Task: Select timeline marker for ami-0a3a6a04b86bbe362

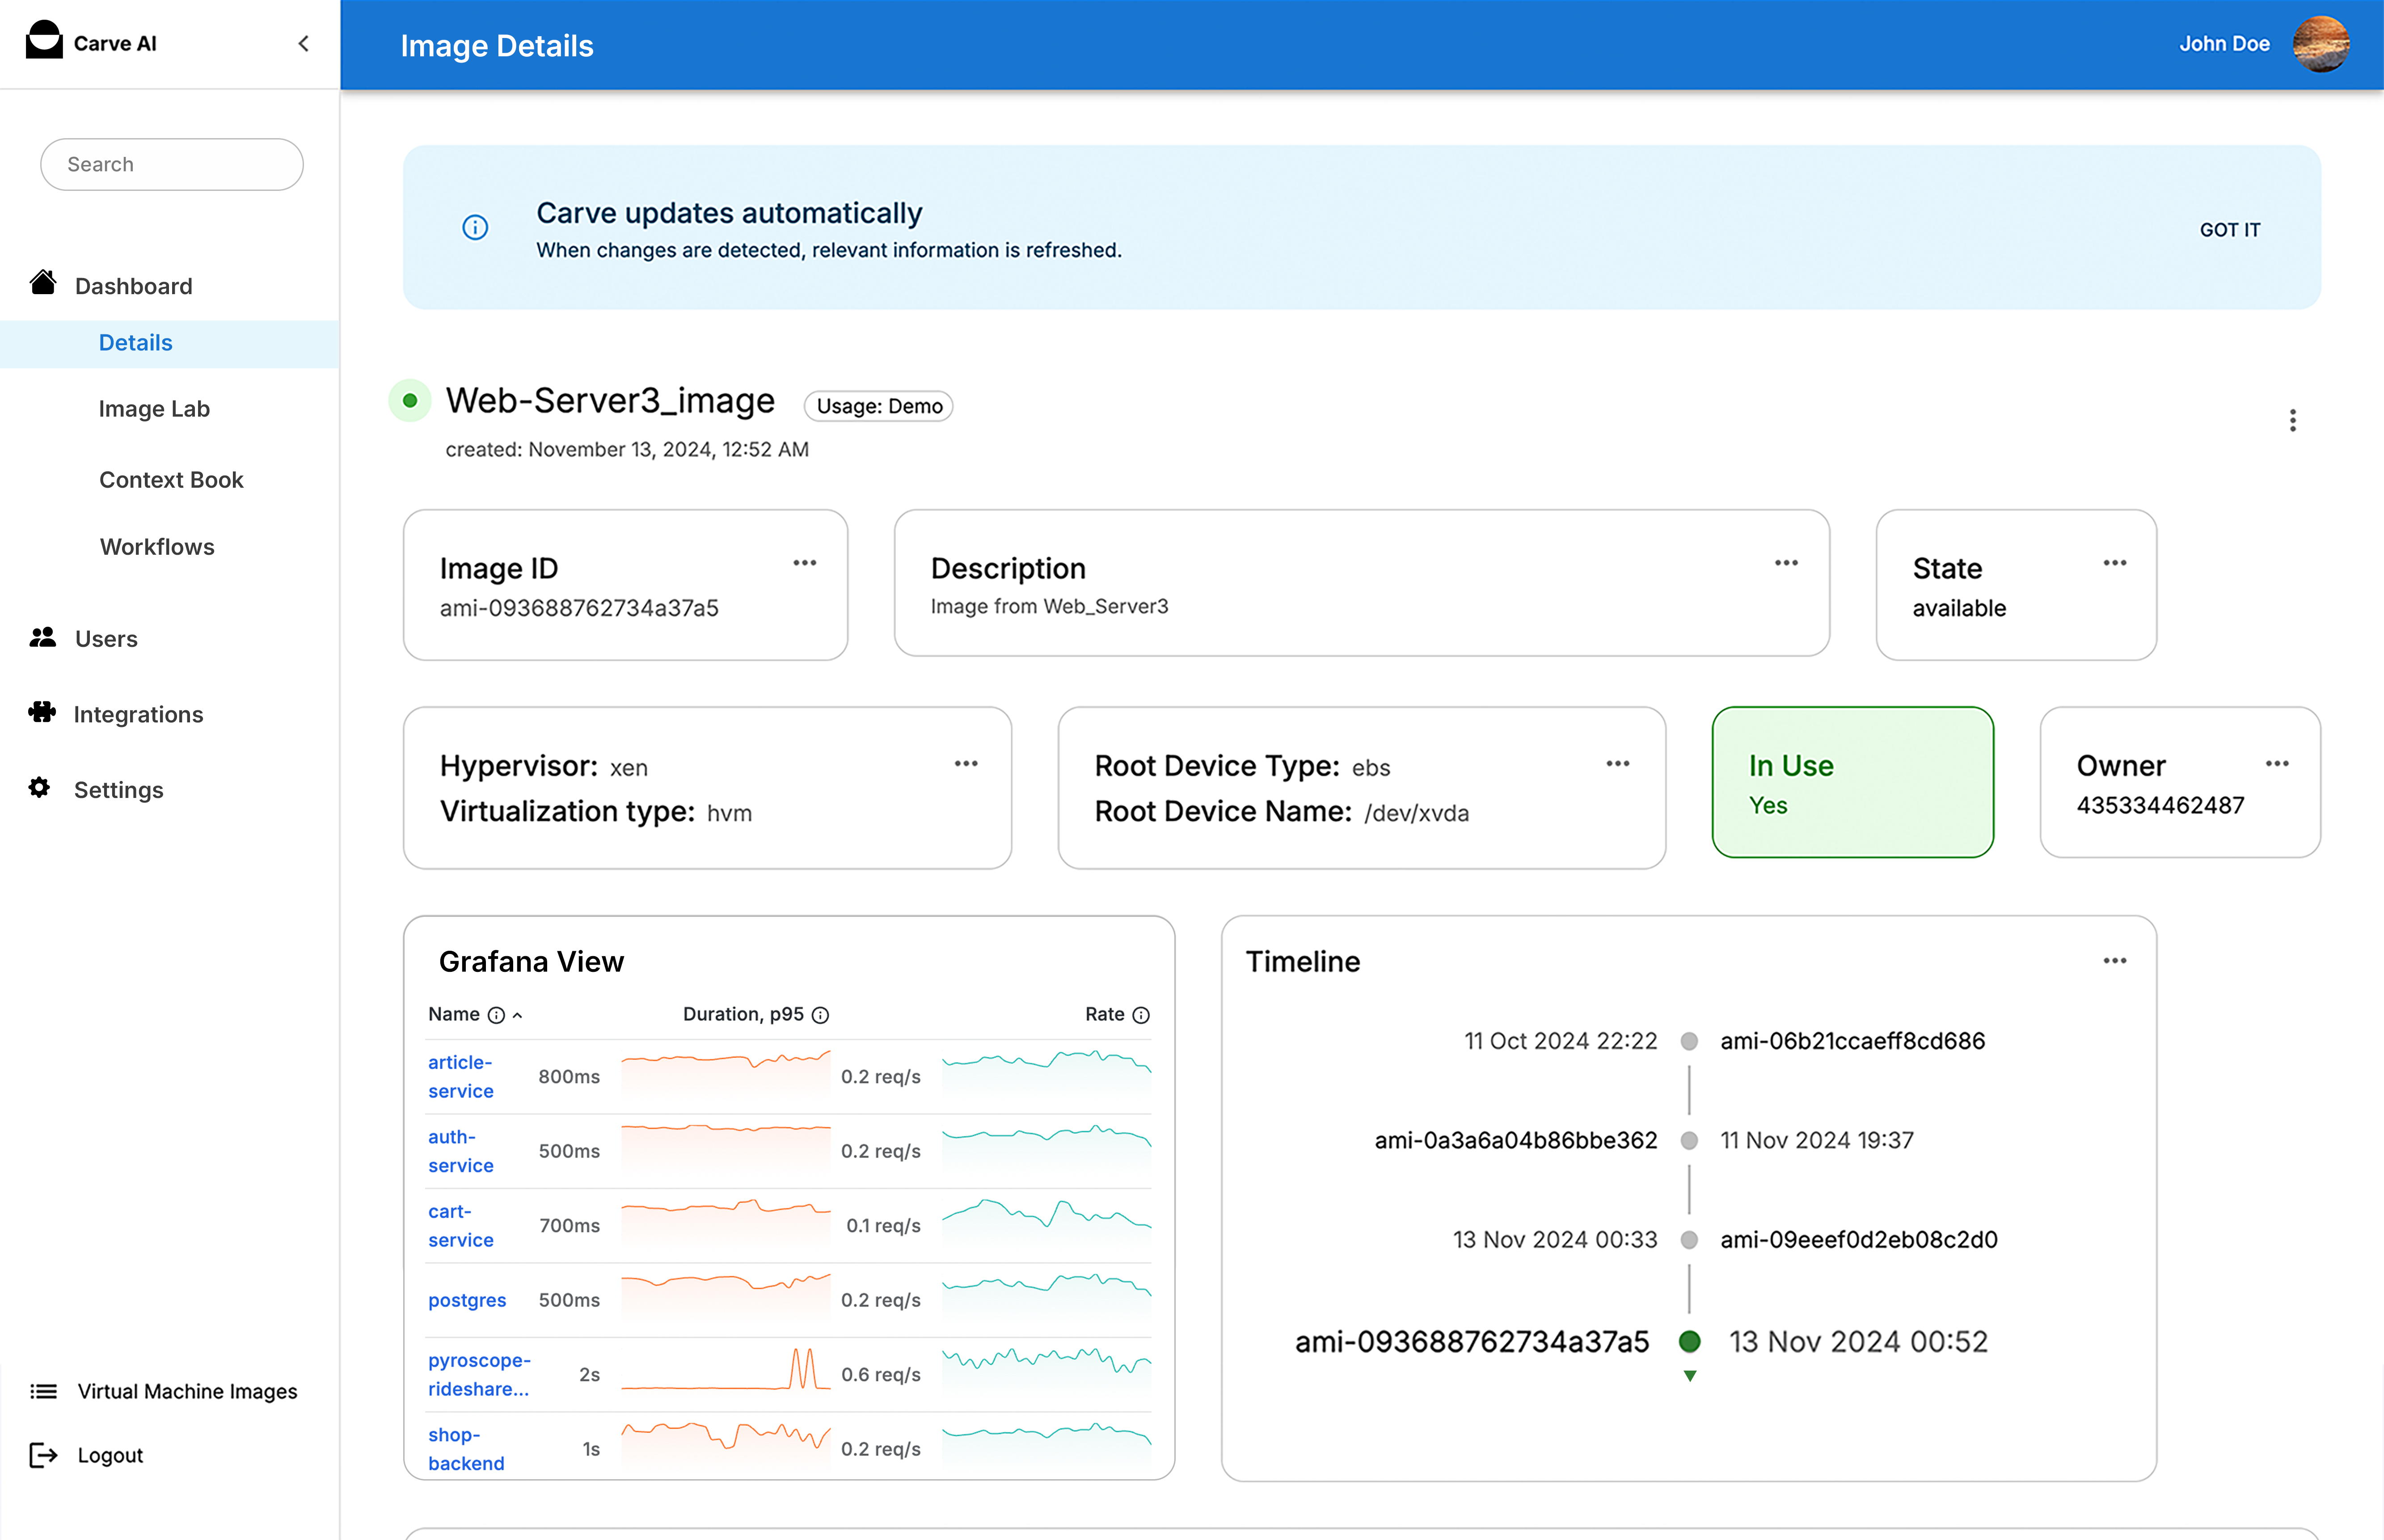Action: (x=1689, y=1140)
